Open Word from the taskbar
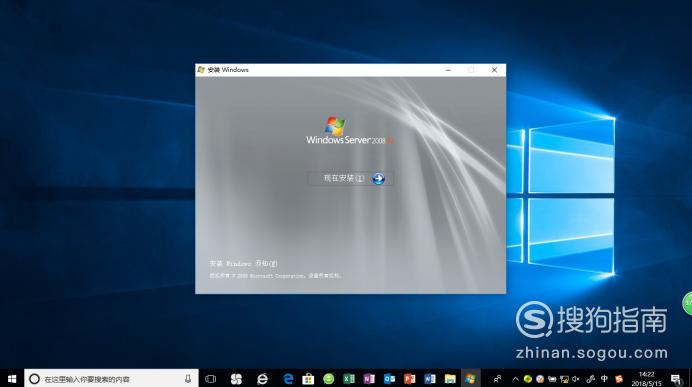 tap(430, 379)
